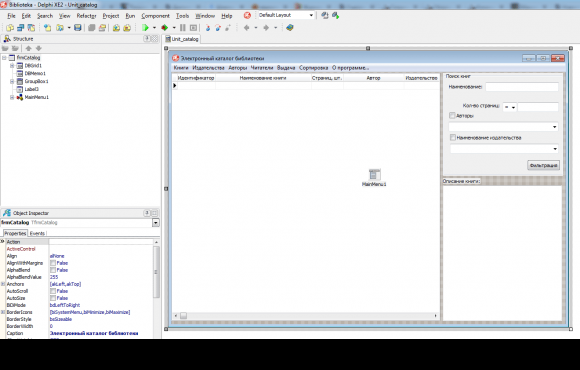Click the Forward navigation arrow in toolbar
This screenshot has height=370, width=580.
click(266, 28)
